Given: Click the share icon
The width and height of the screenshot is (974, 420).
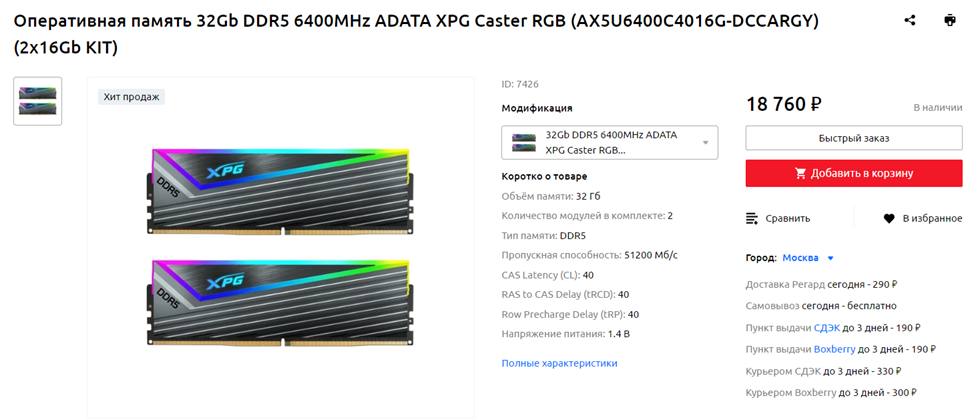Looking at the screenshot, I should coord(910,21).
